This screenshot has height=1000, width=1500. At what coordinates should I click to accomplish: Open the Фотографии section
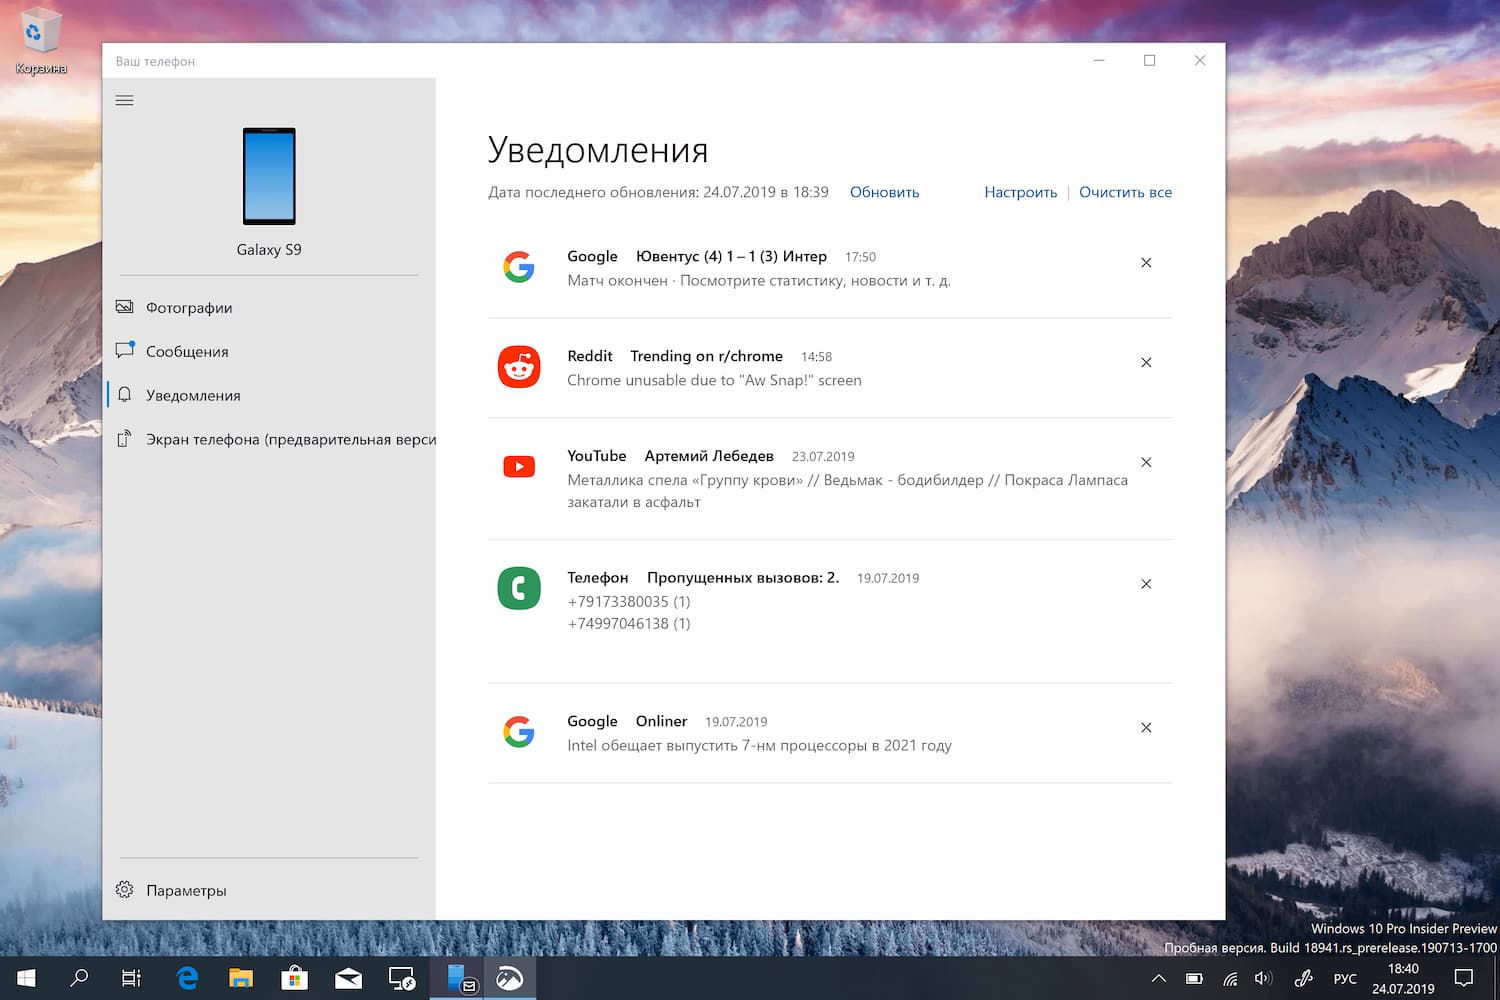coord(188,308)
